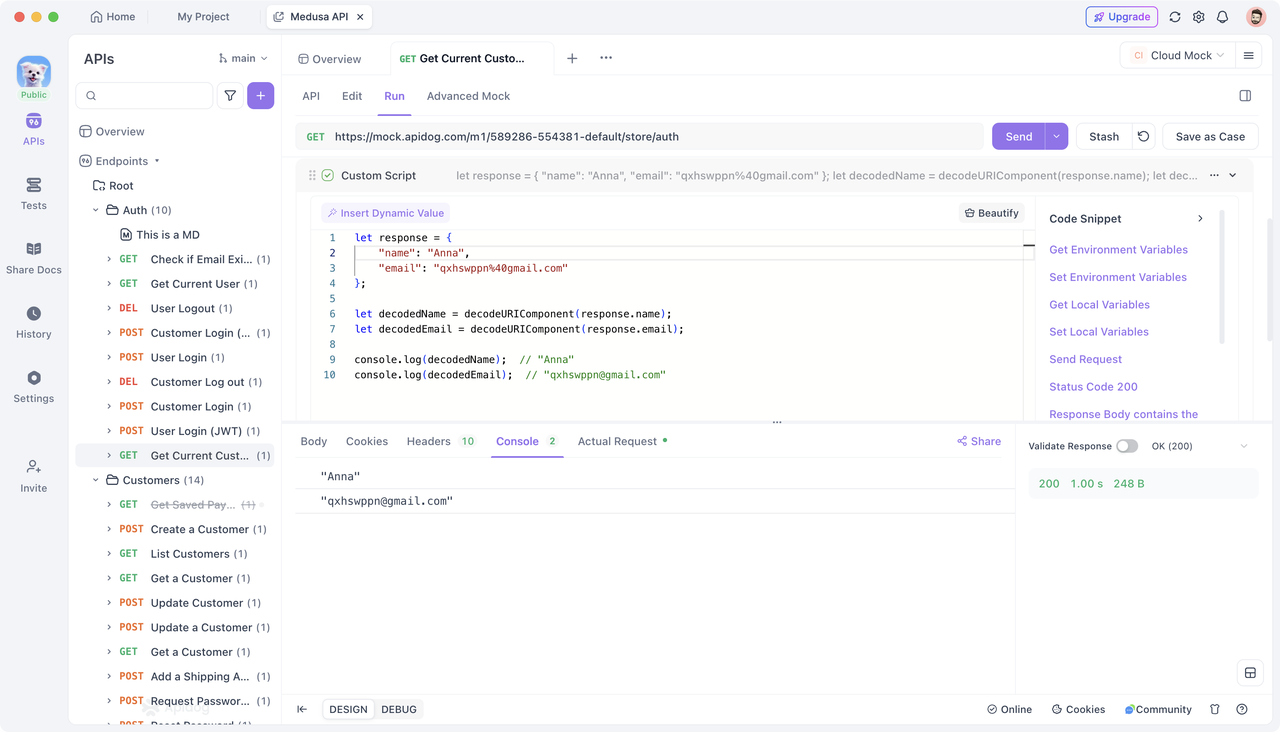Open Settings in the left sidebar
This screenshot has height=732, width=1280.
(33, 386)
